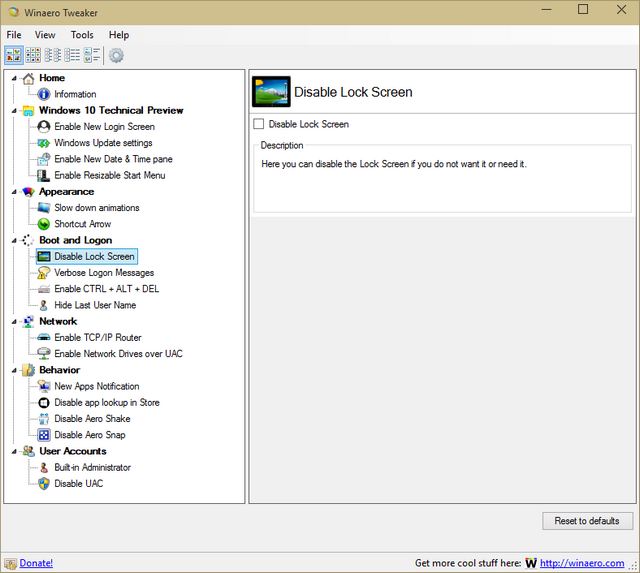Screen dimensions: 640x573
Task: Click the User Accounts people icon
Action: coord(29,451)
